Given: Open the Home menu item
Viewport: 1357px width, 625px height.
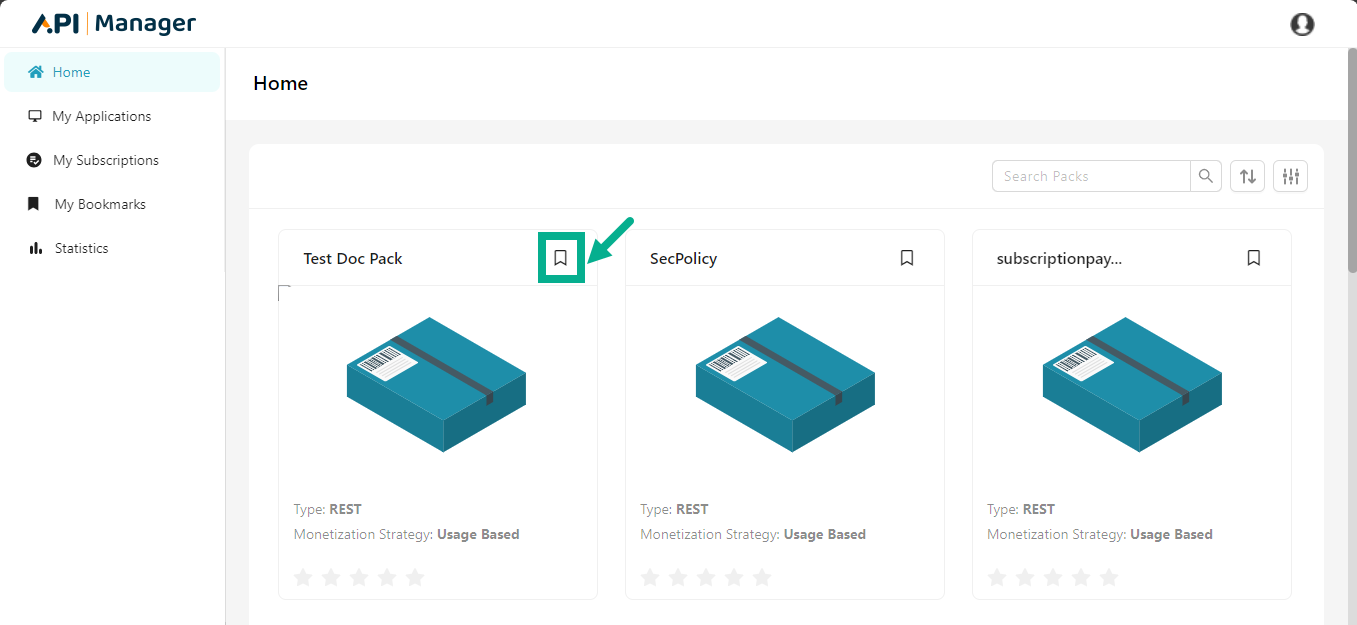Looking at the screenshot, I should coord(71,72).
